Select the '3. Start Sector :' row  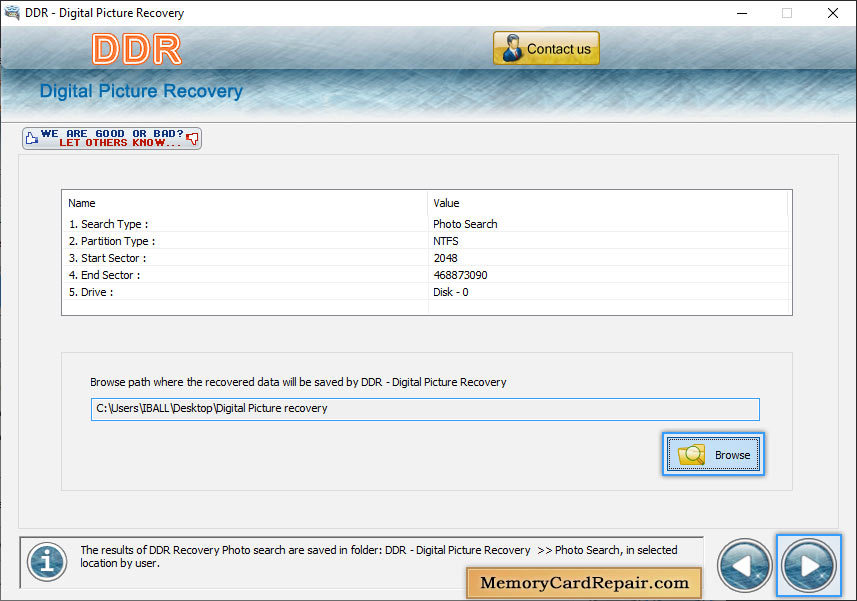(426, 258)
